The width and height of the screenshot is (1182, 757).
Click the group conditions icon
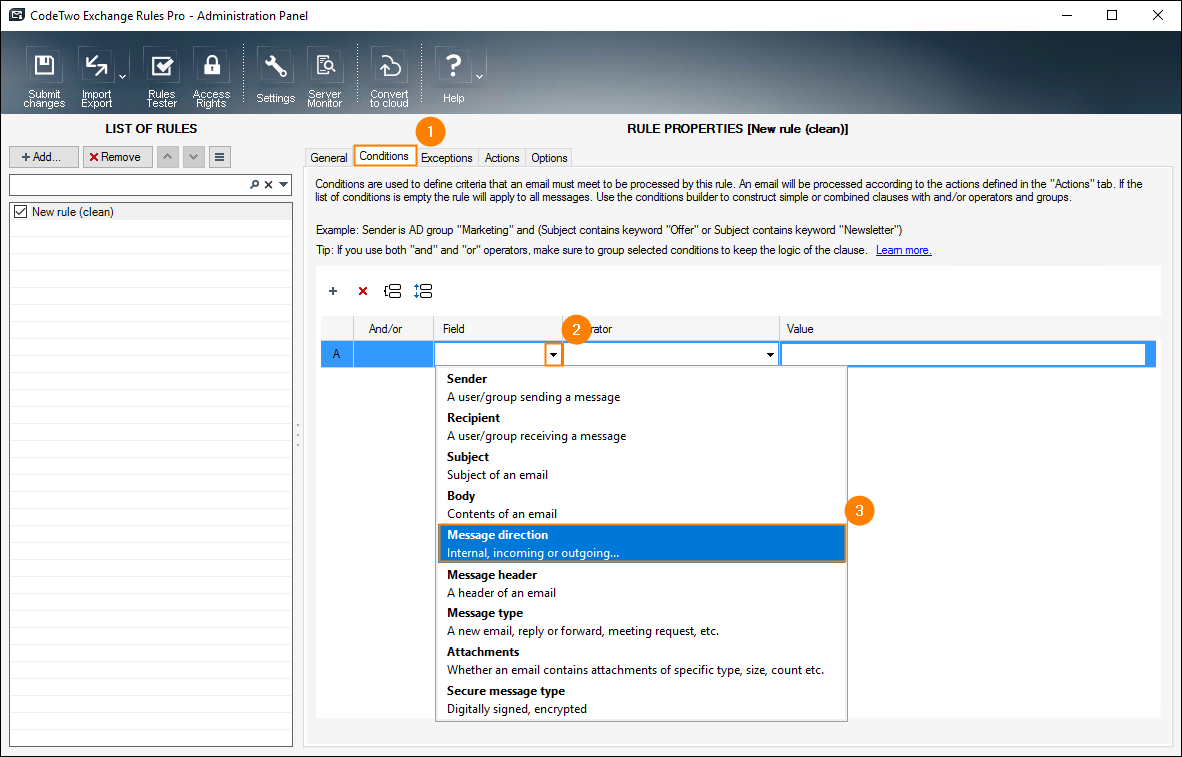click(x=393, y=291)
